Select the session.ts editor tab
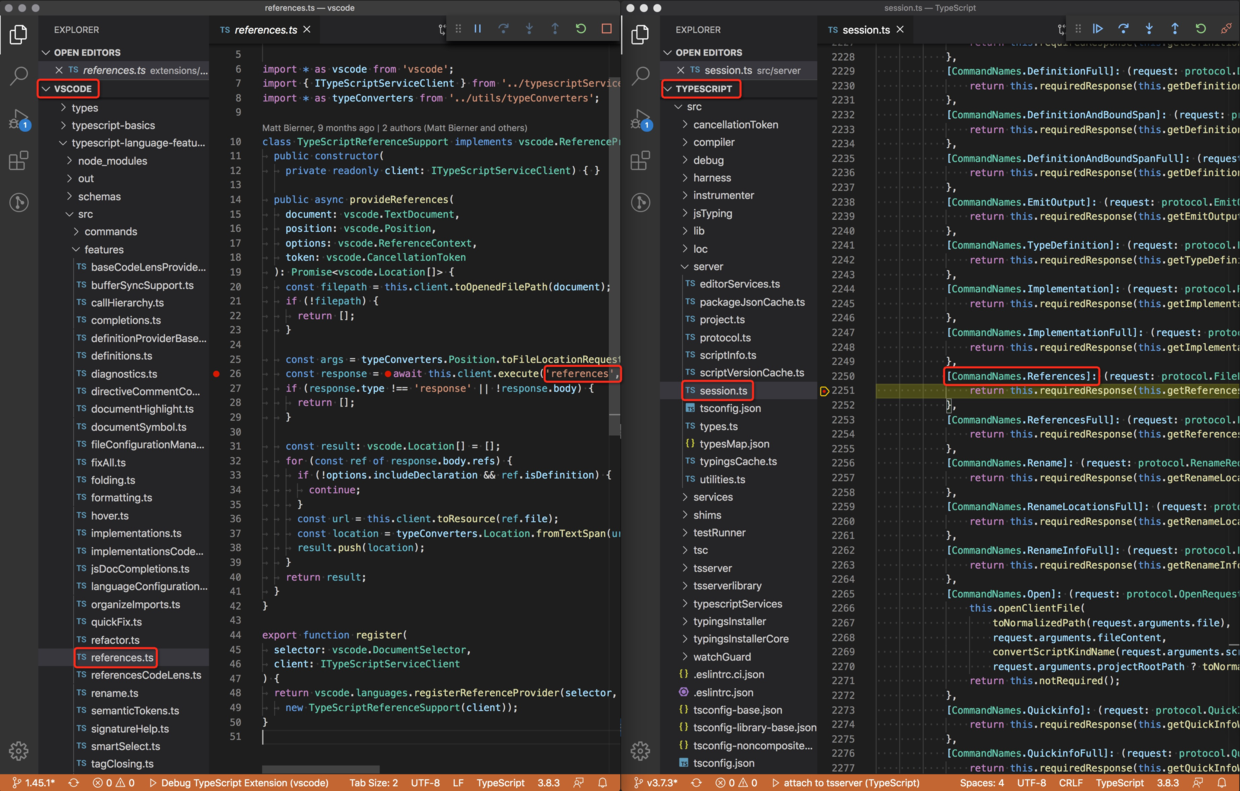 pos(865,30)
